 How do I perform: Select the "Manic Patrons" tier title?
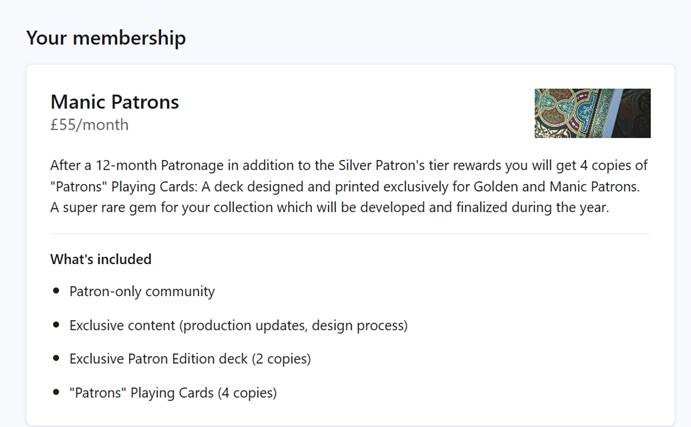tap(115, 102)
